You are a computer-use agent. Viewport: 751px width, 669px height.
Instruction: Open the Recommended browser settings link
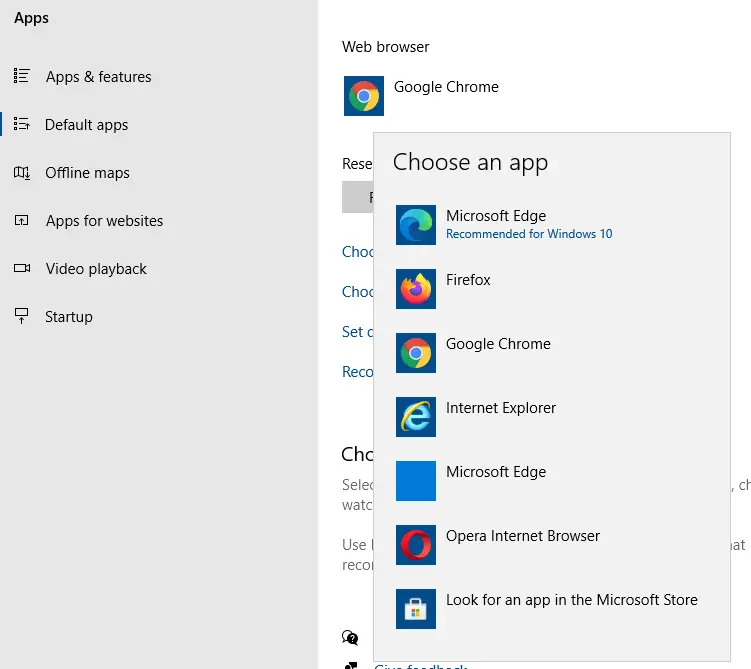point(358,372)
